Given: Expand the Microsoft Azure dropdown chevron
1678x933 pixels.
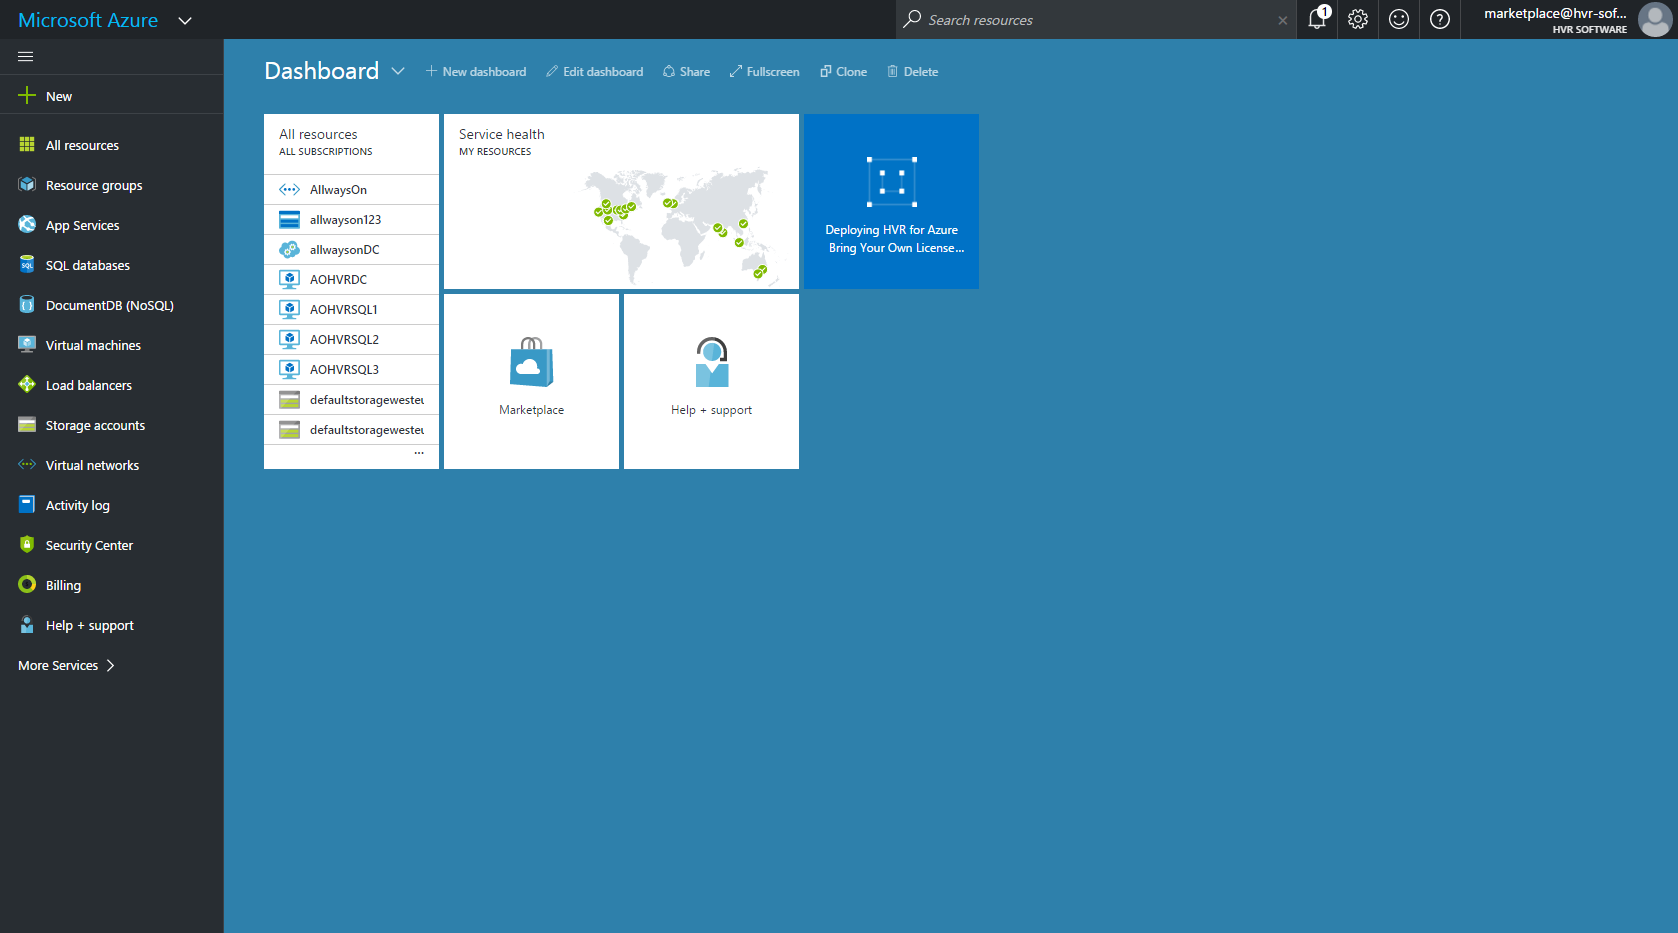Looking at the screenshot, I should click(x=185, y=20).
